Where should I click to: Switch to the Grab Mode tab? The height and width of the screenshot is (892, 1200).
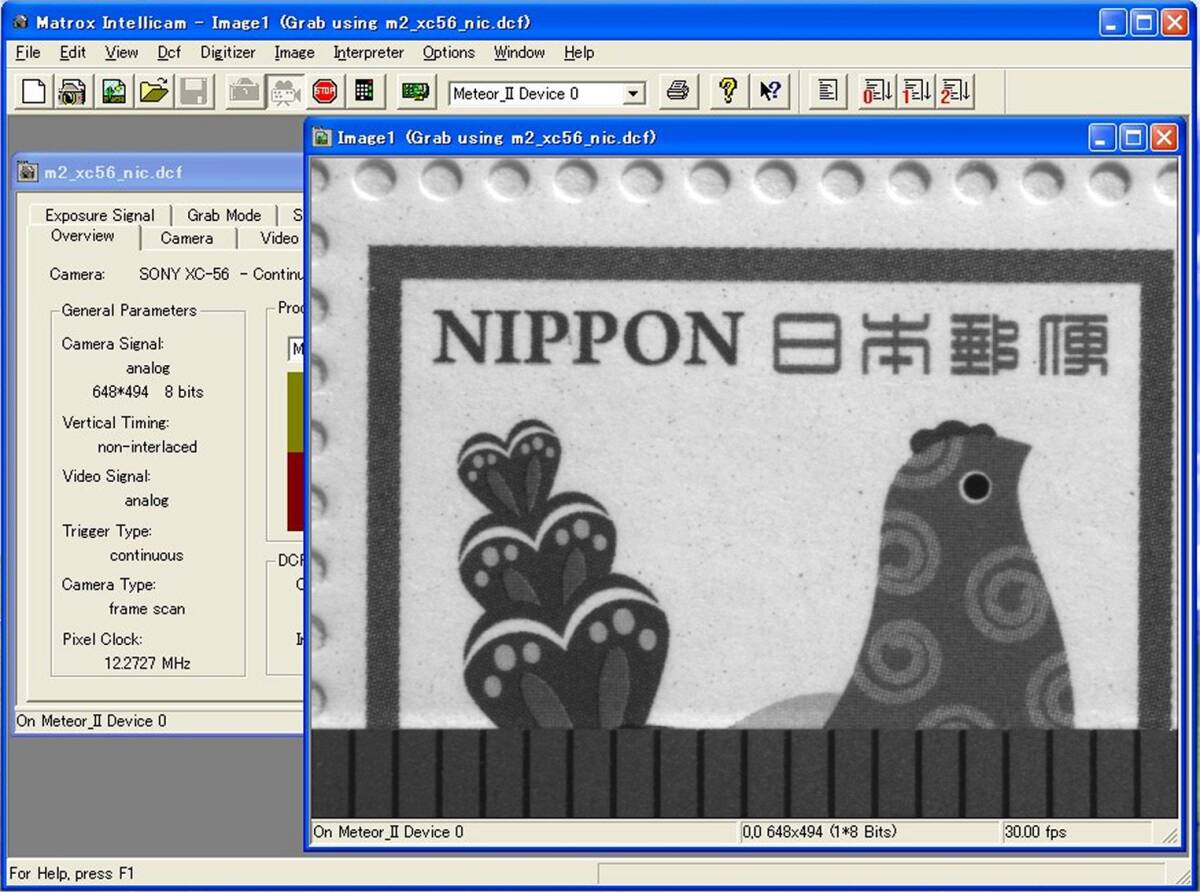pyautogui.click(x=224, y=215)
